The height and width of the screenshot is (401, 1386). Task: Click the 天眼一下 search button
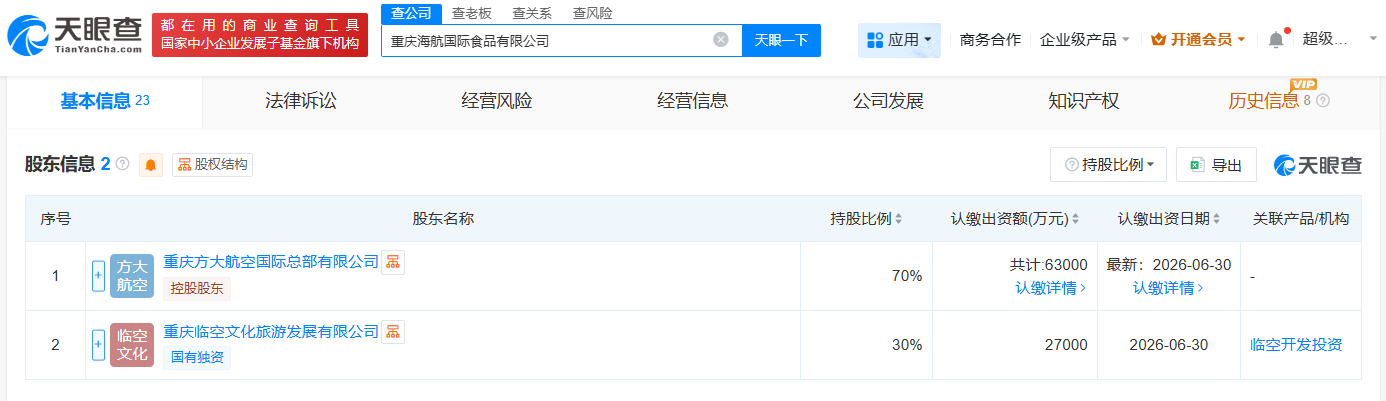coord(781,40)
